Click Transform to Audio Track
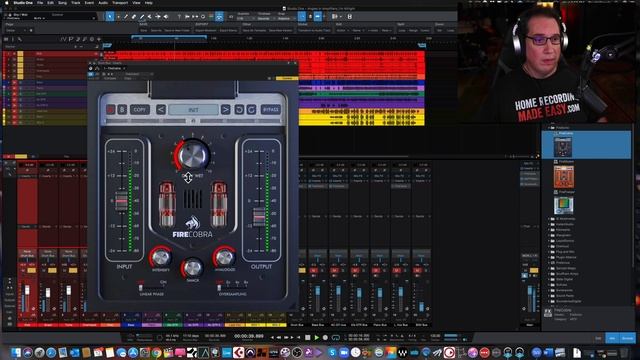640x360 pixels. (314, 30)
